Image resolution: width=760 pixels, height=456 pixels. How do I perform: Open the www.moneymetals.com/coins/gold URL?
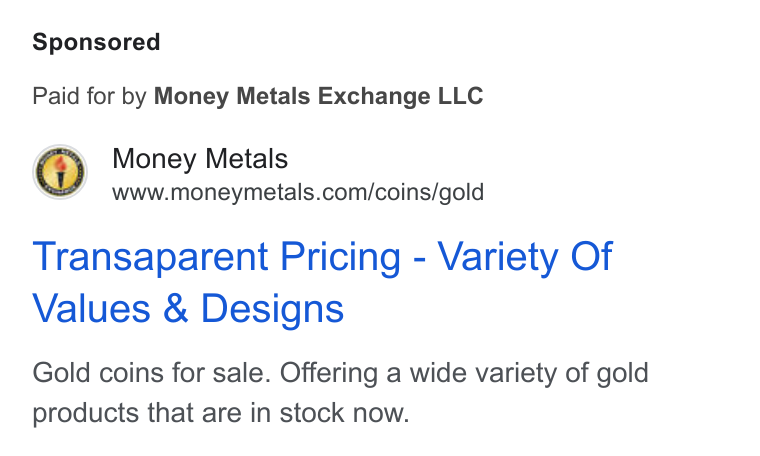click(x=298, y=192)
